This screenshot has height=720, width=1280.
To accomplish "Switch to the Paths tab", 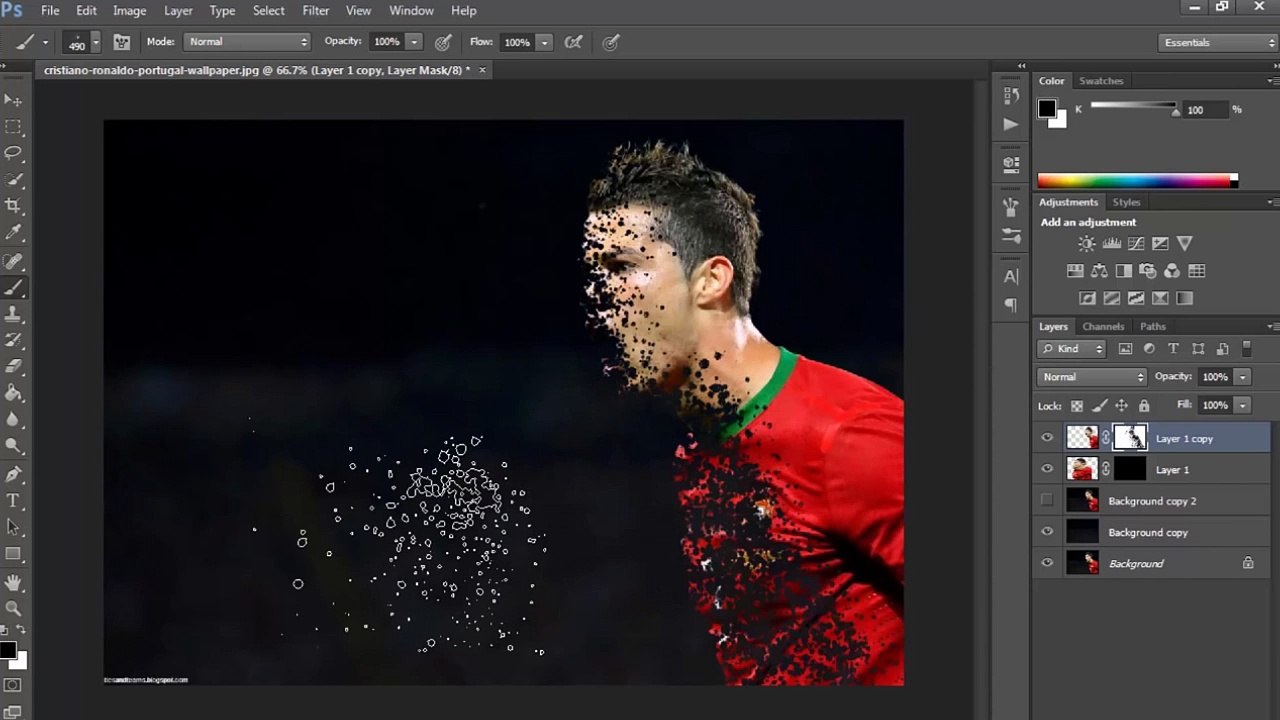I will (x=1153, y=326).
